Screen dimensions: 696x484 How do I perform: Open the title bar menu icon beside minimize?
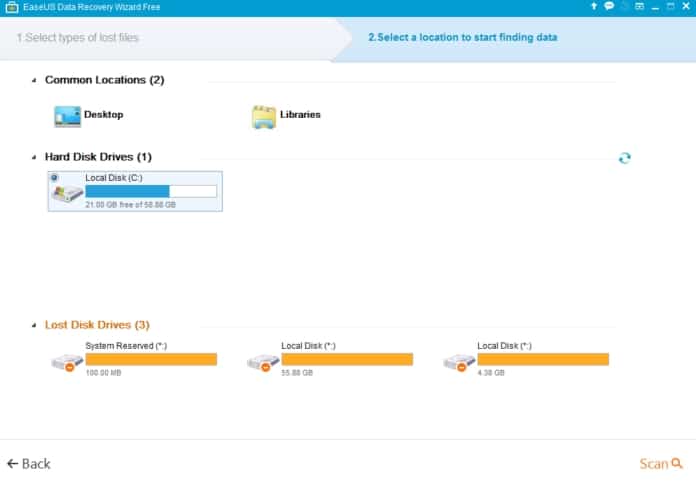coord(639,6)
